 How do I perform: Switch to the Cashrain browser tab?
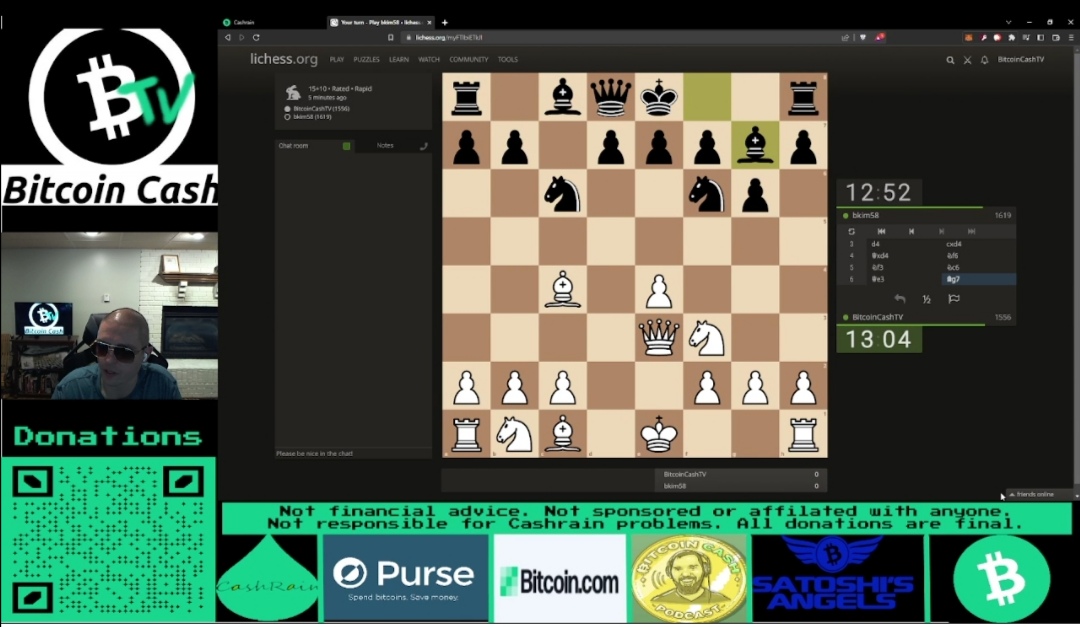(272, 23)
